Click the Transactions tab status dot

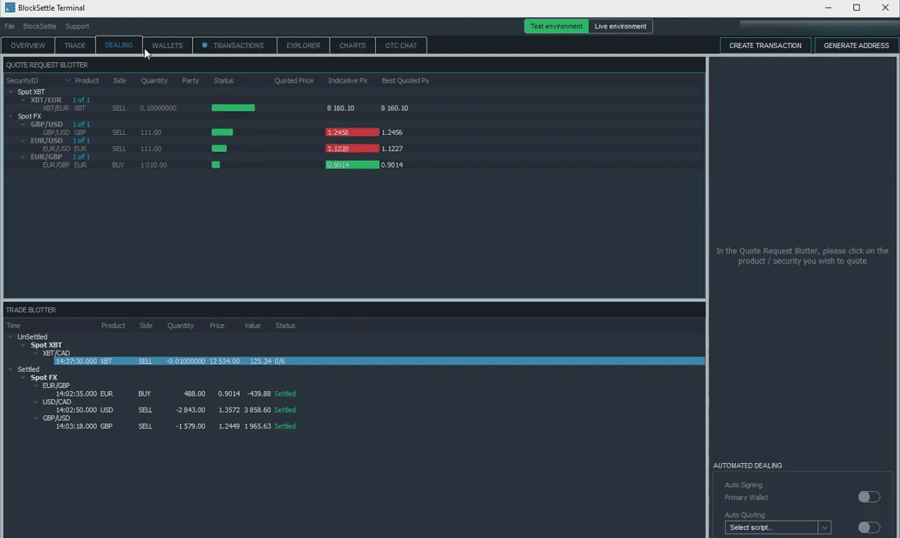click(x=205, y=45)
